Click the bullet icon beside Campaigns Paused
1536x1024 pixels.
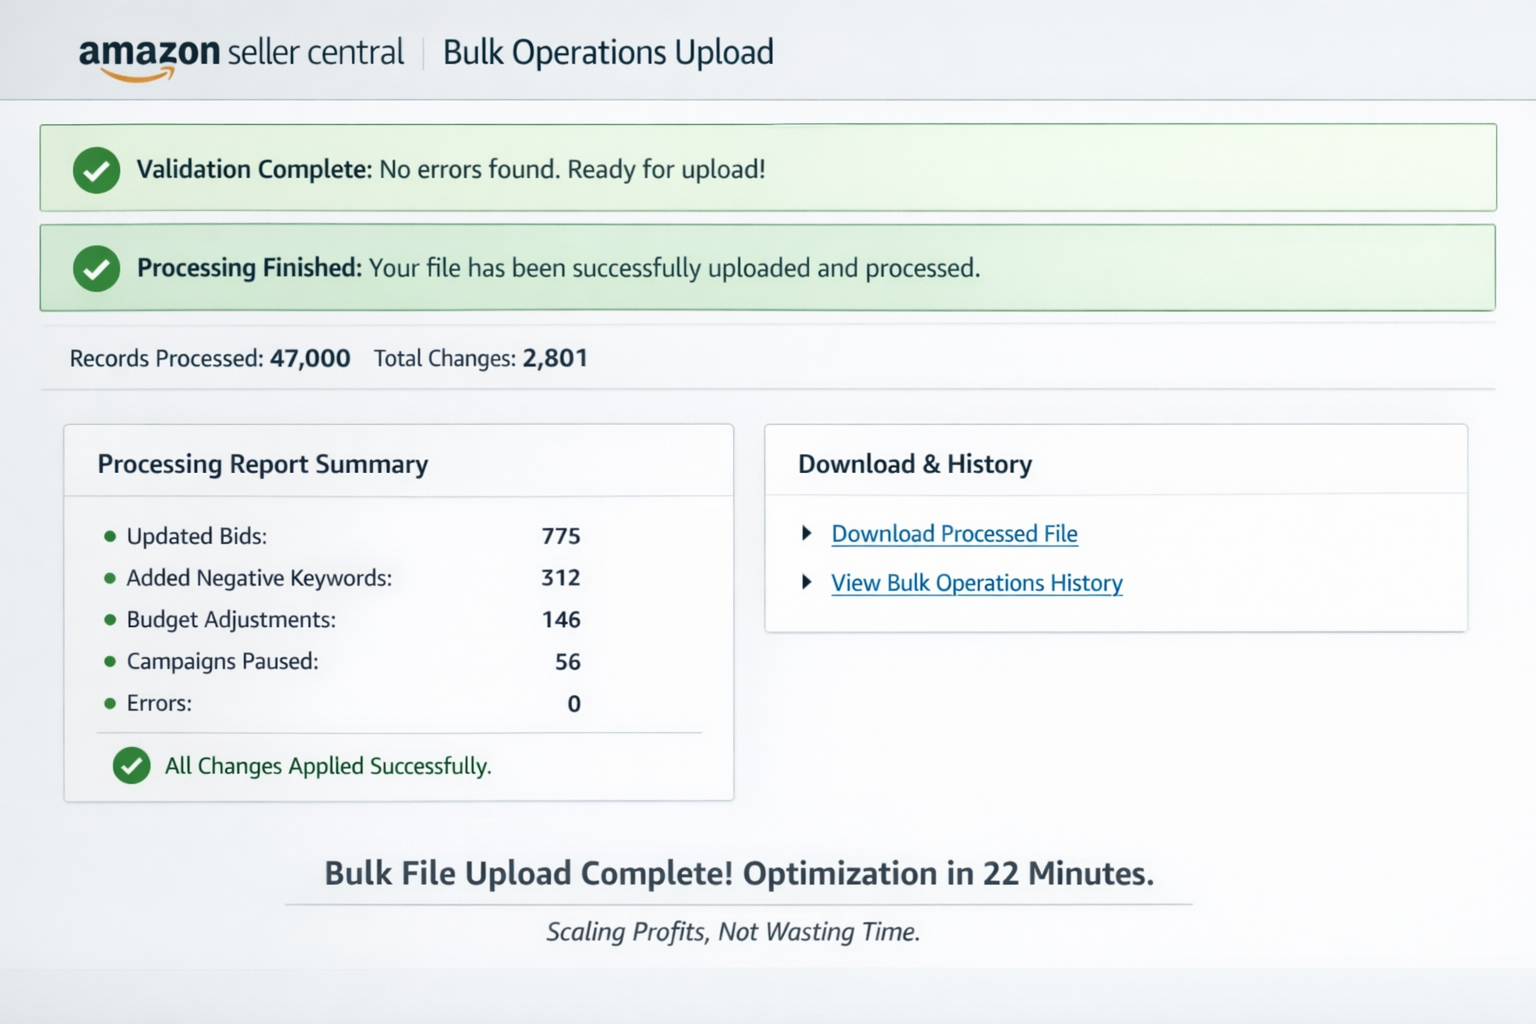pos(110,661)
